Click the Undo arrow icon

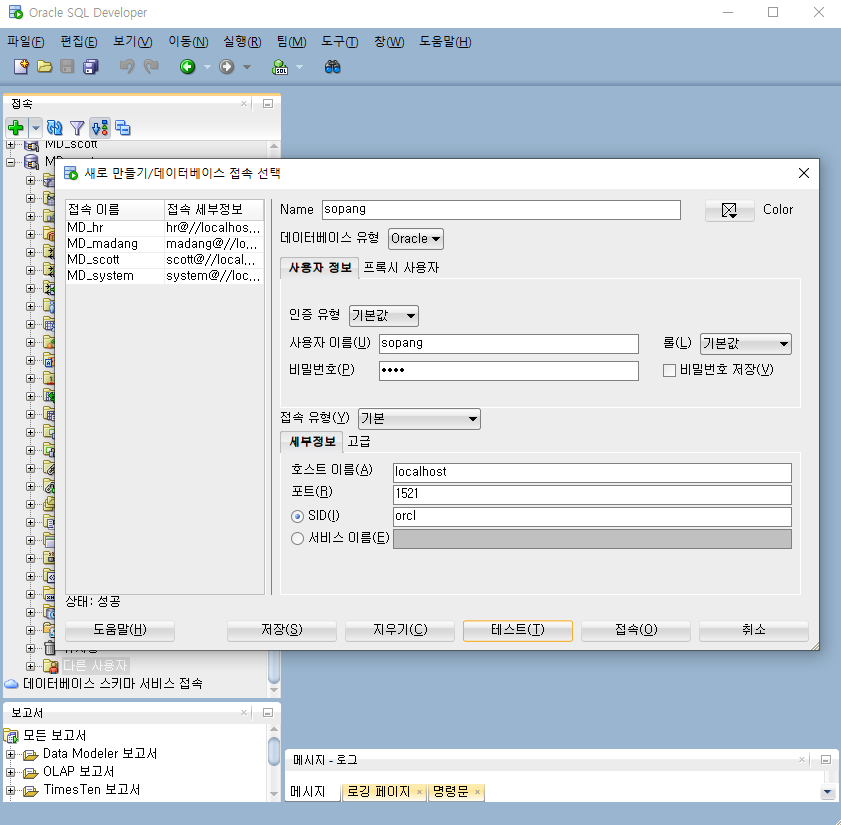tap(127, 67)
